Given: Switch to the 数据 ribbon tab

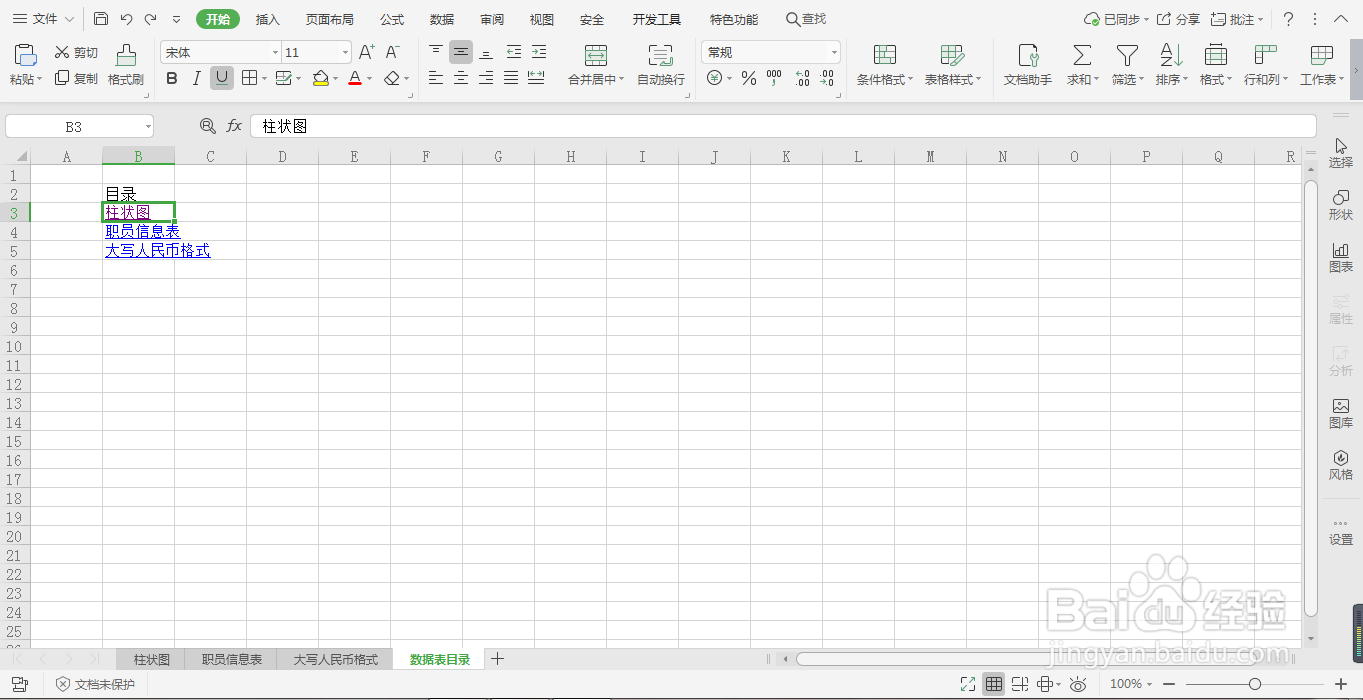Looking at the screenshot, I should coord(442,19).
